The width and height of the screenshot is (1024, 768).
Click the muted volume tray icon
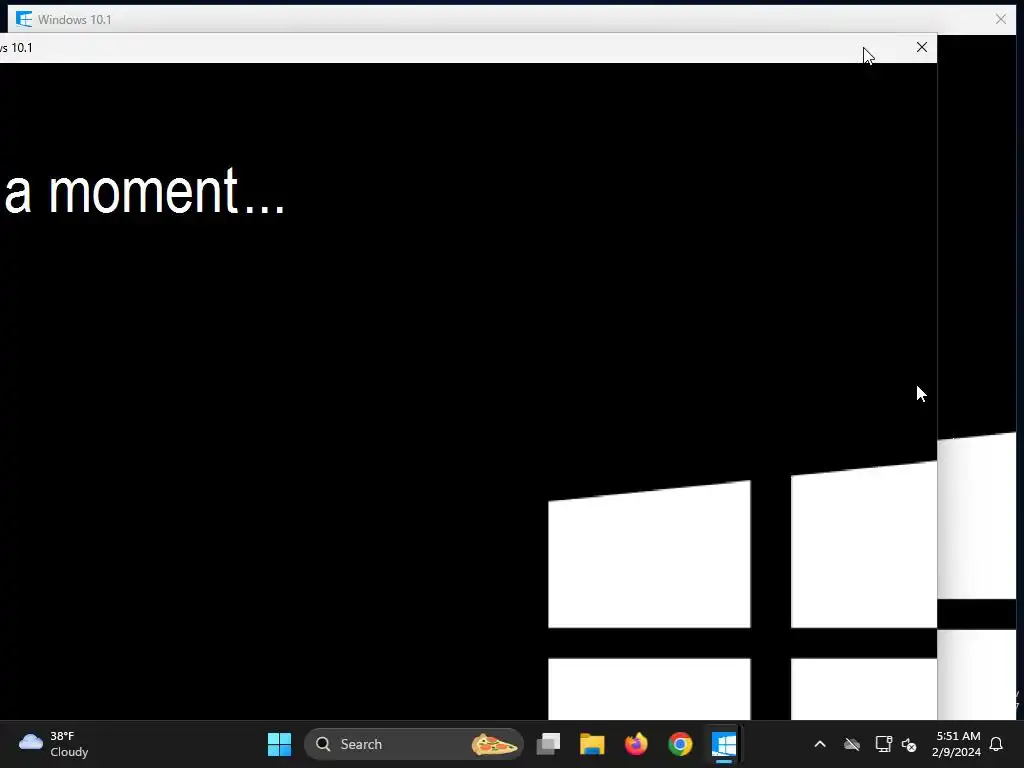point(909,744)
